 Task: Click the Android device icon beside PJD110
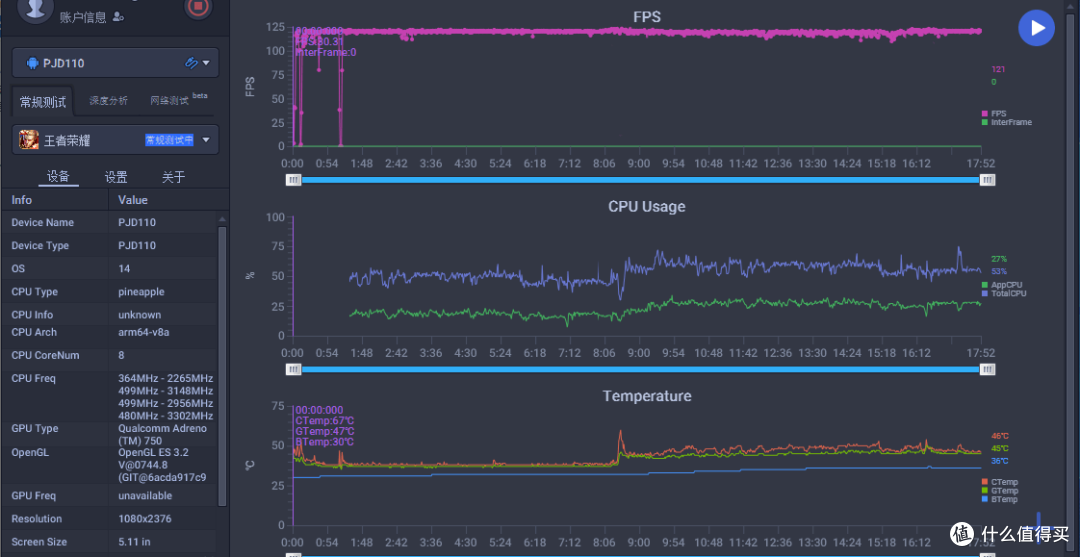[32, 63]
